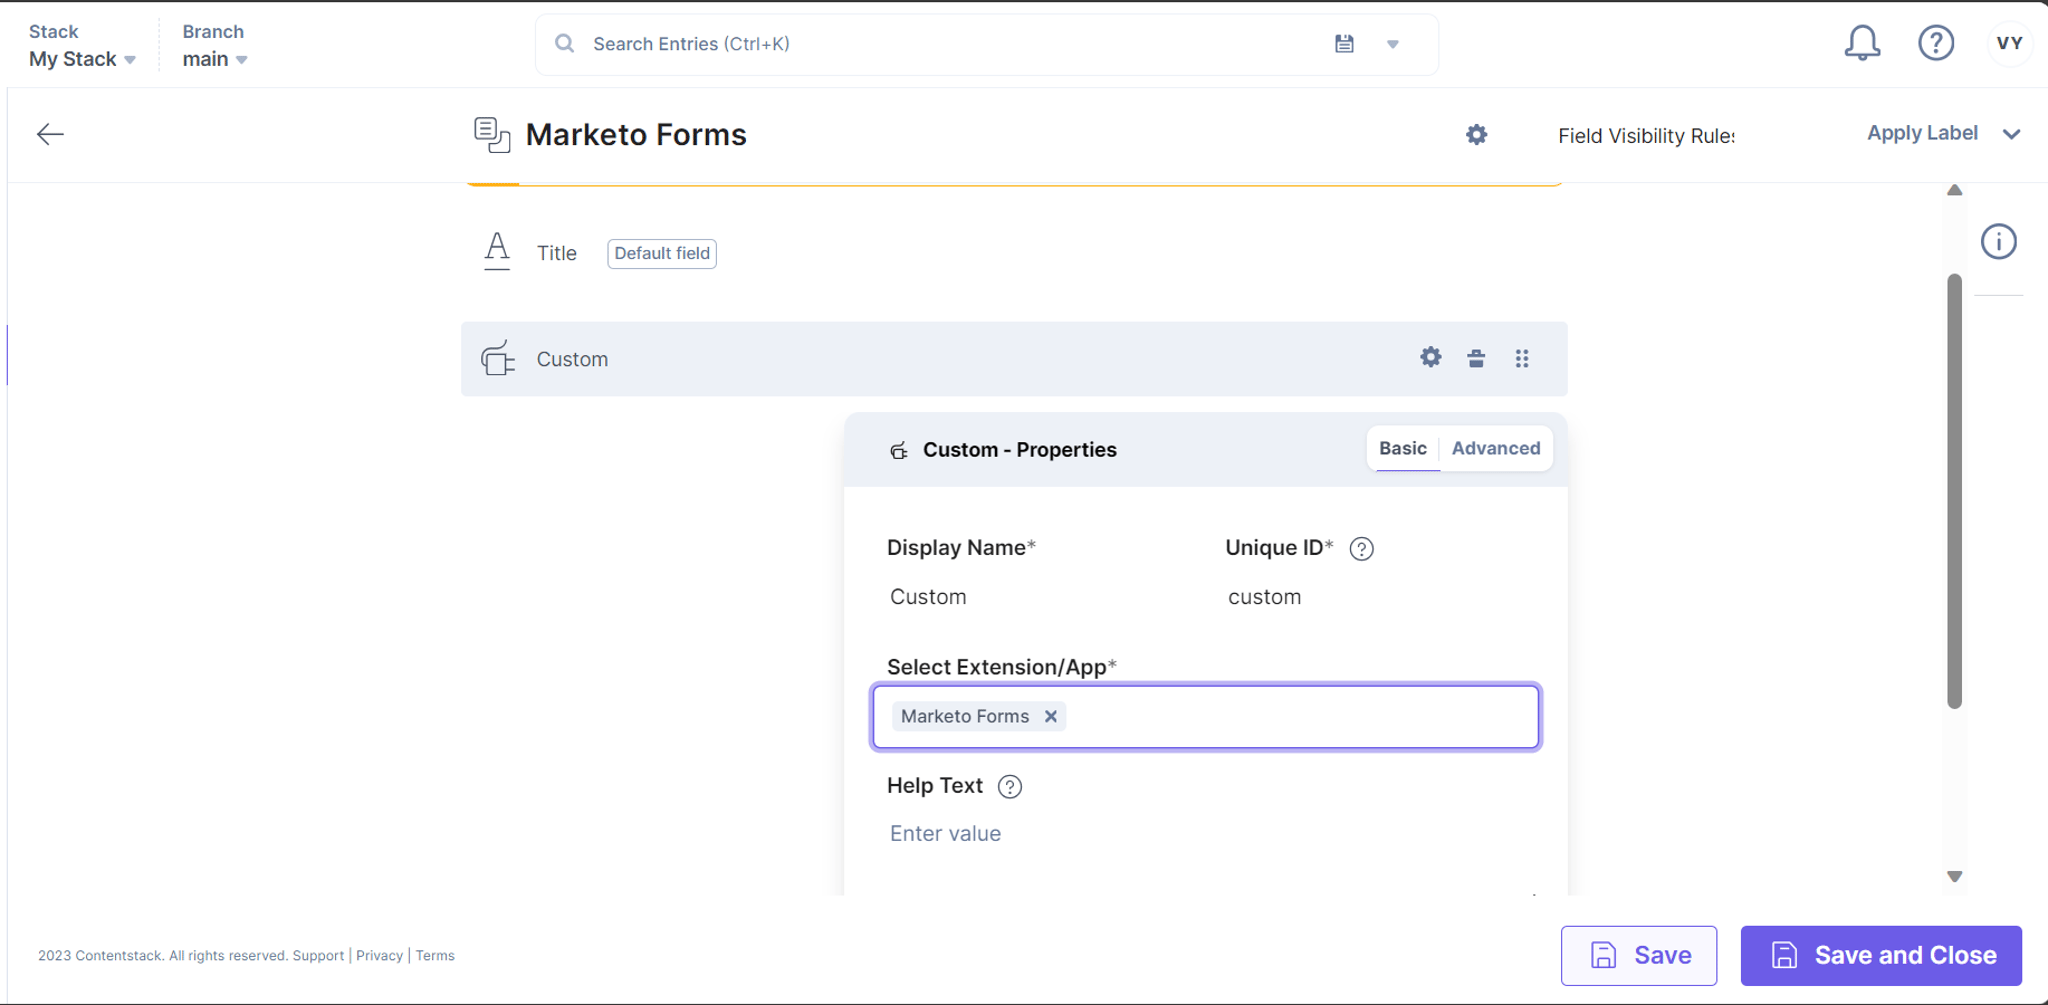This screenshot has width=2048, height=1005.
Task: Open the Privacy link in footer
Action: (x=379, y=956)
